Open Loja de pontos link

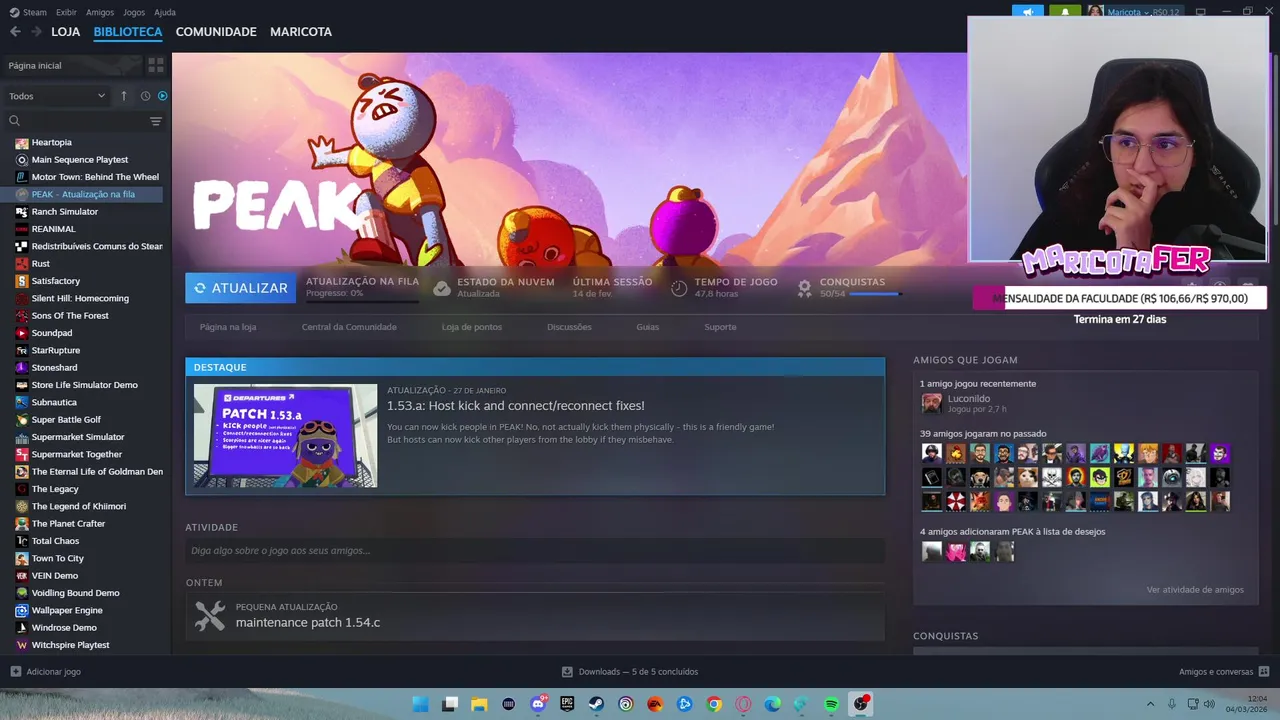(472, 327)
